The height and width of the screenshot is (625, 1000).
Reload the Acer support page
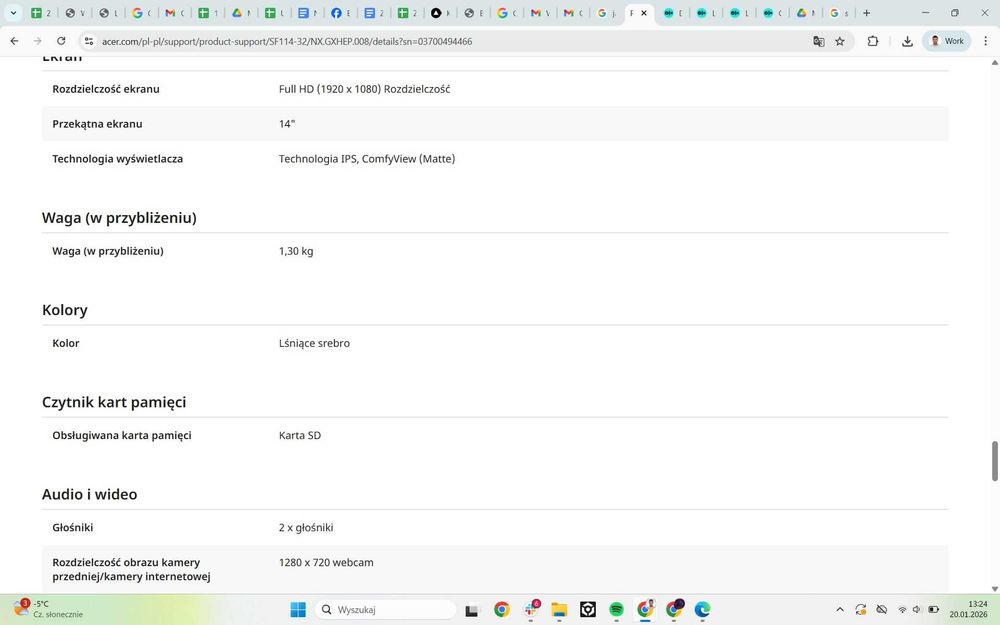click(61, 41)
